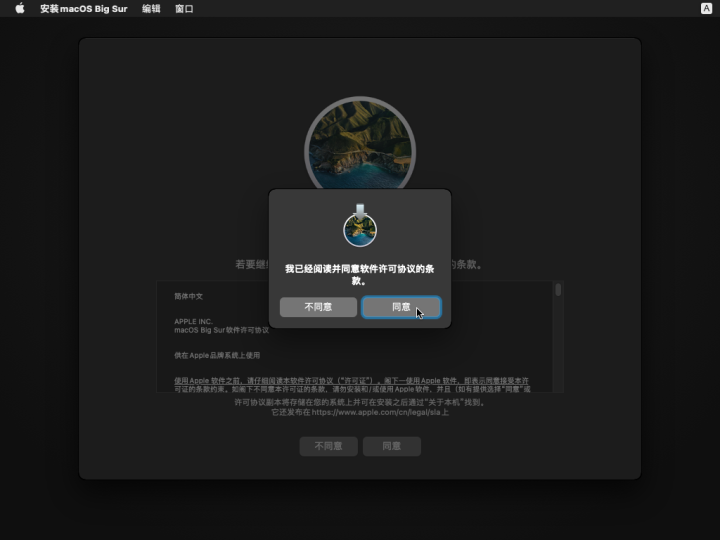Click the 供在Apple品牌系统上使用 line
720x540 pixels.
(x=217, y=355)
